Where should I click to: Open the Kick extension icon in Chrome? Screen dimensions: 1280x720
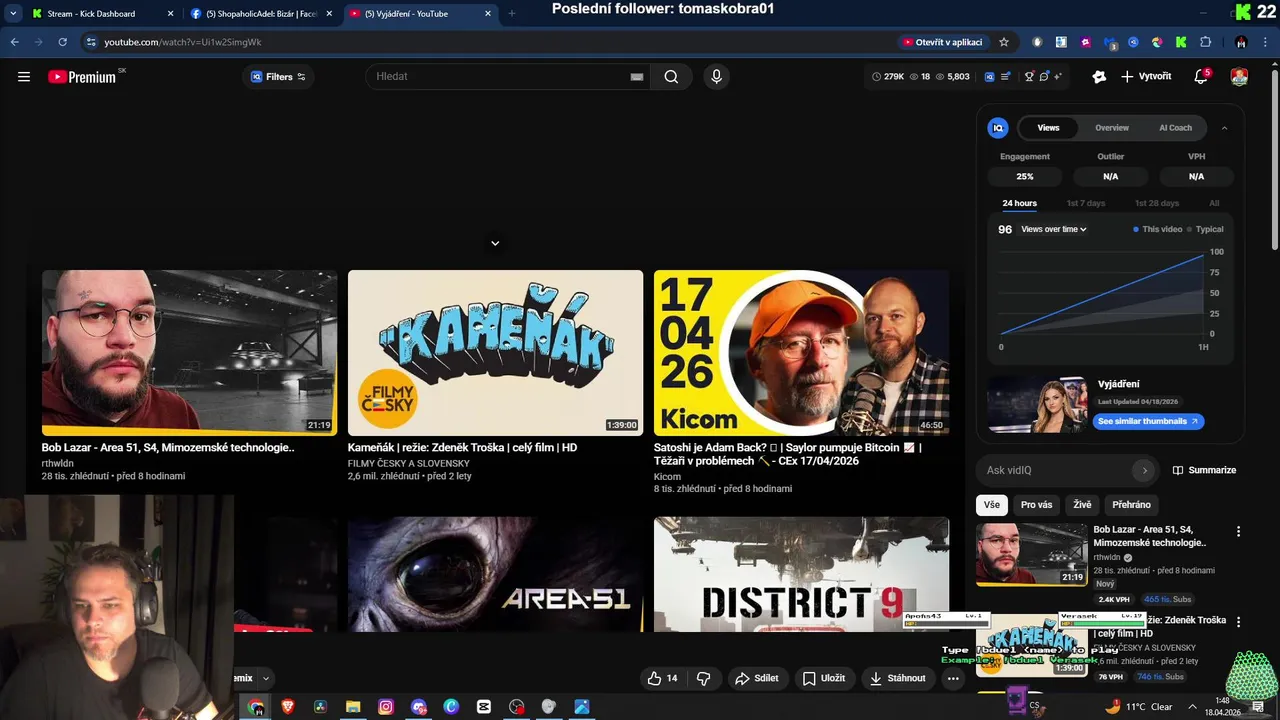click(x=1181, y=42)
